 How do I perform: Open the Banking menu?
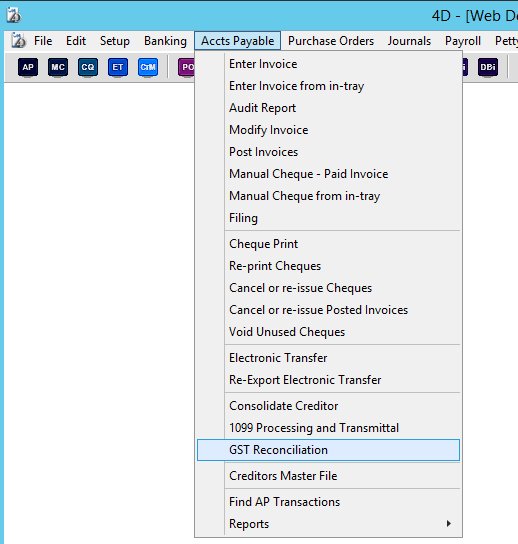click(165, 41)
